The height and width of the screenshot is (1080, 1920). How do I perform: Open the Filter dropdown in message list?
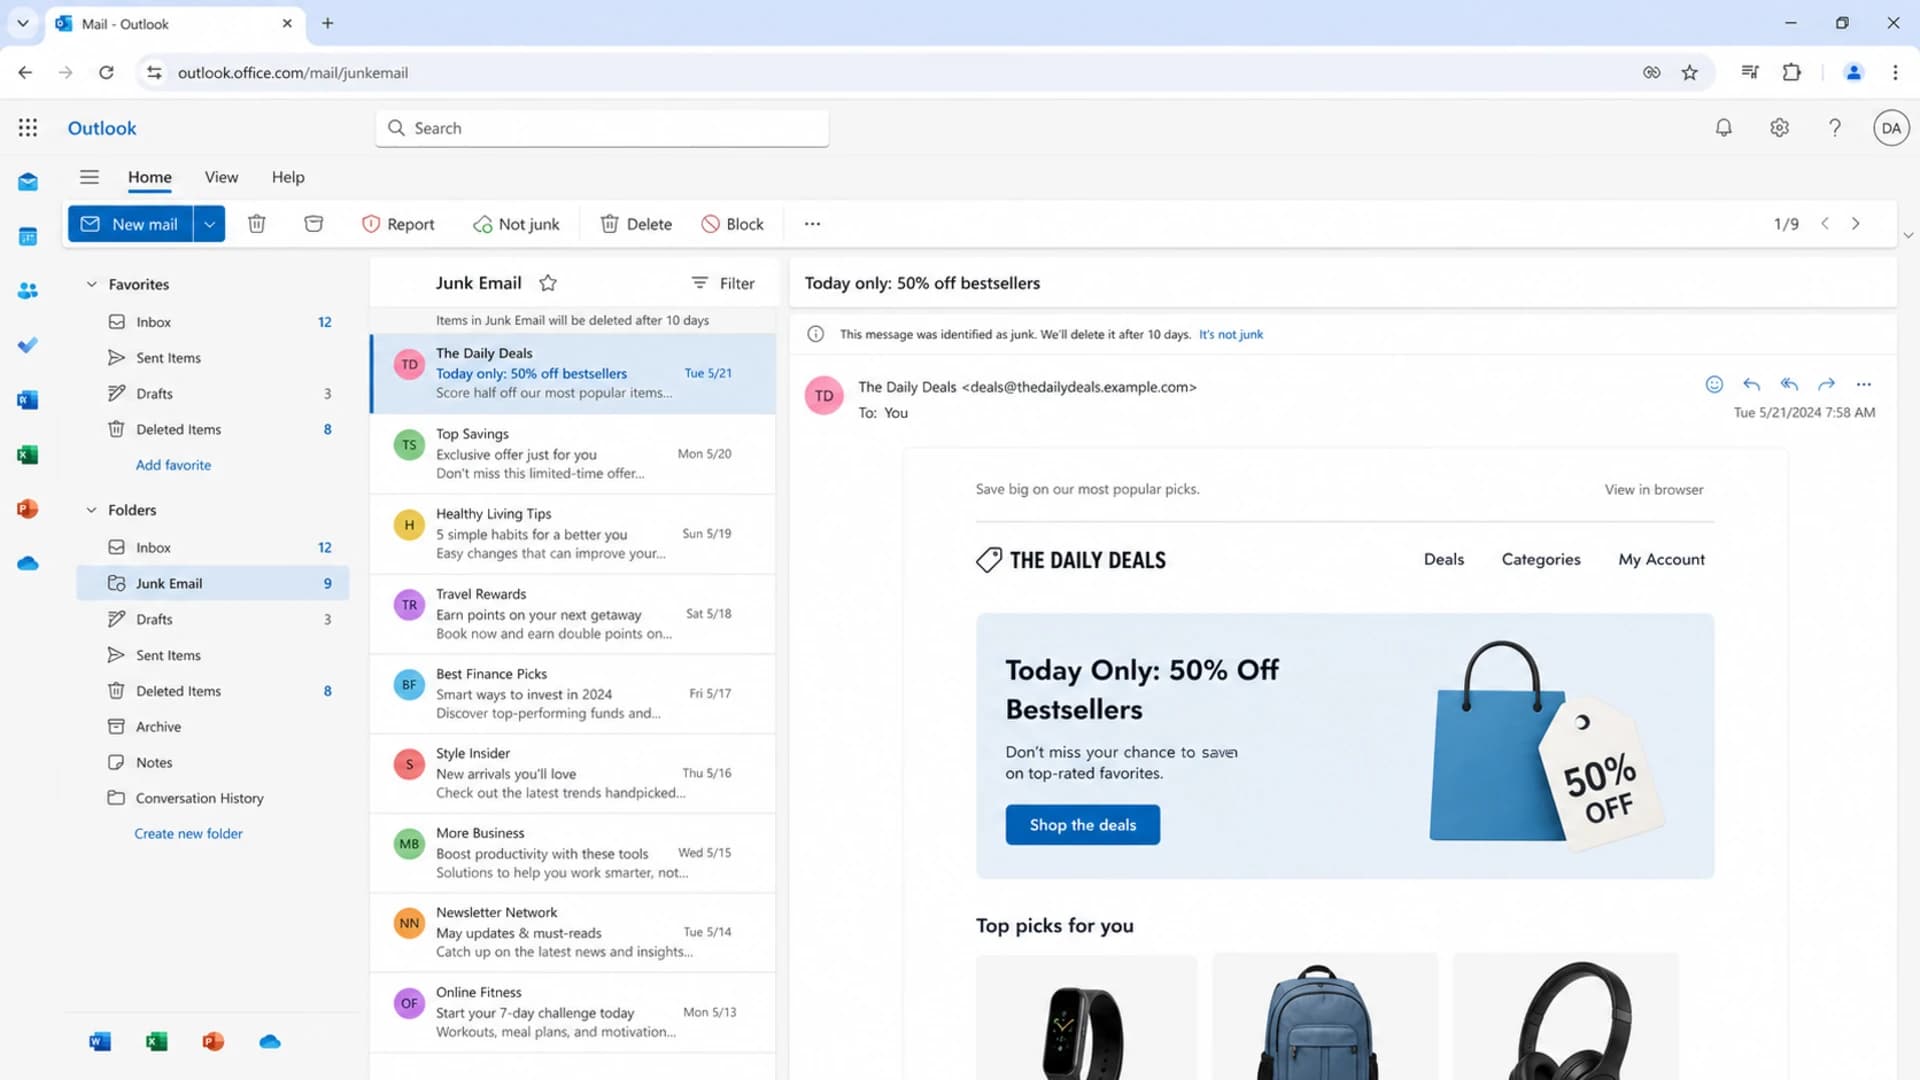pyautogui.click(x=723, y=283)
